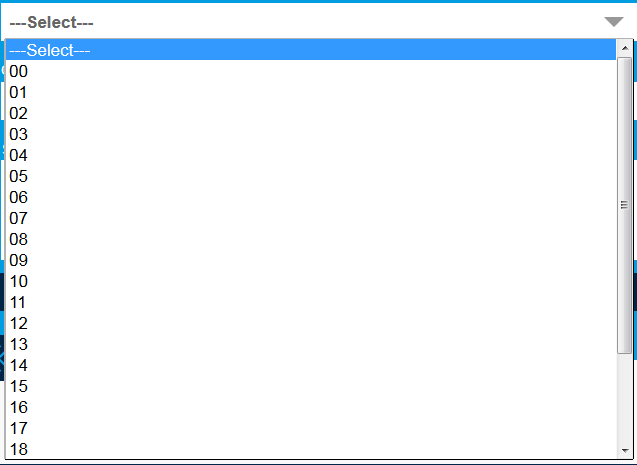The height and width of the screenshot is (465, 637).
Task: Open the ---Select--- combo box arrow
Action: coord(613,22)
